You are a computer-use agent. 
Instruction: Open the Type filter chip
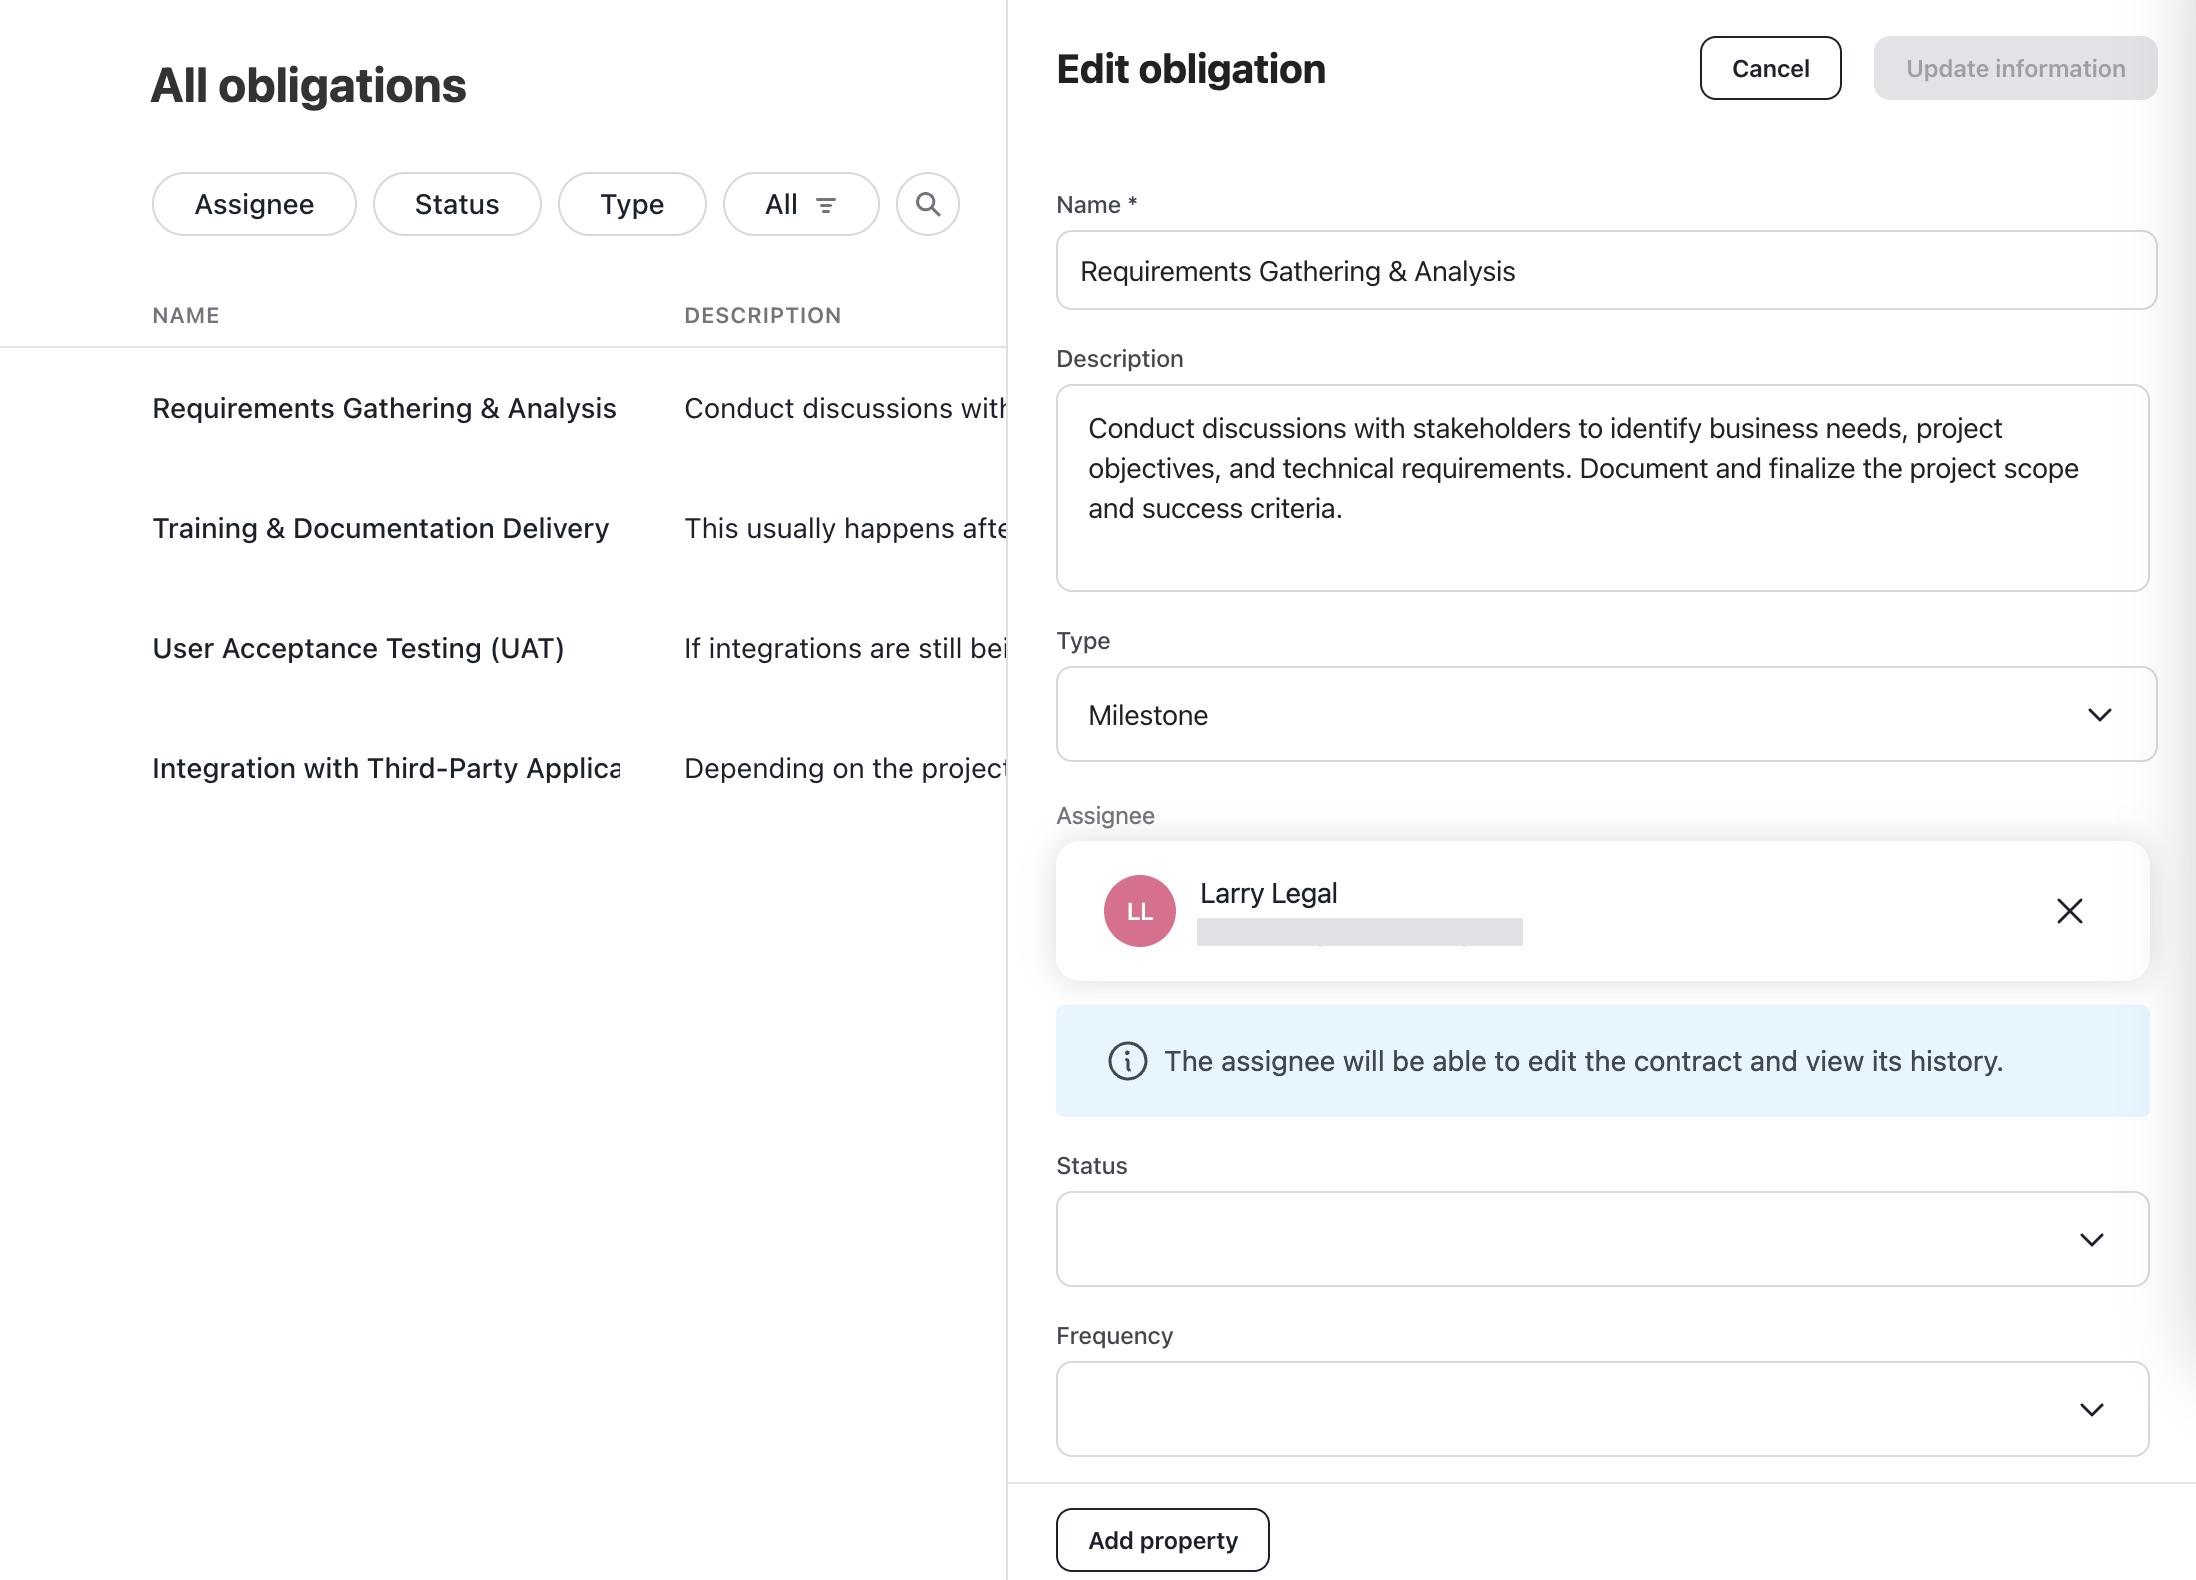632,204
